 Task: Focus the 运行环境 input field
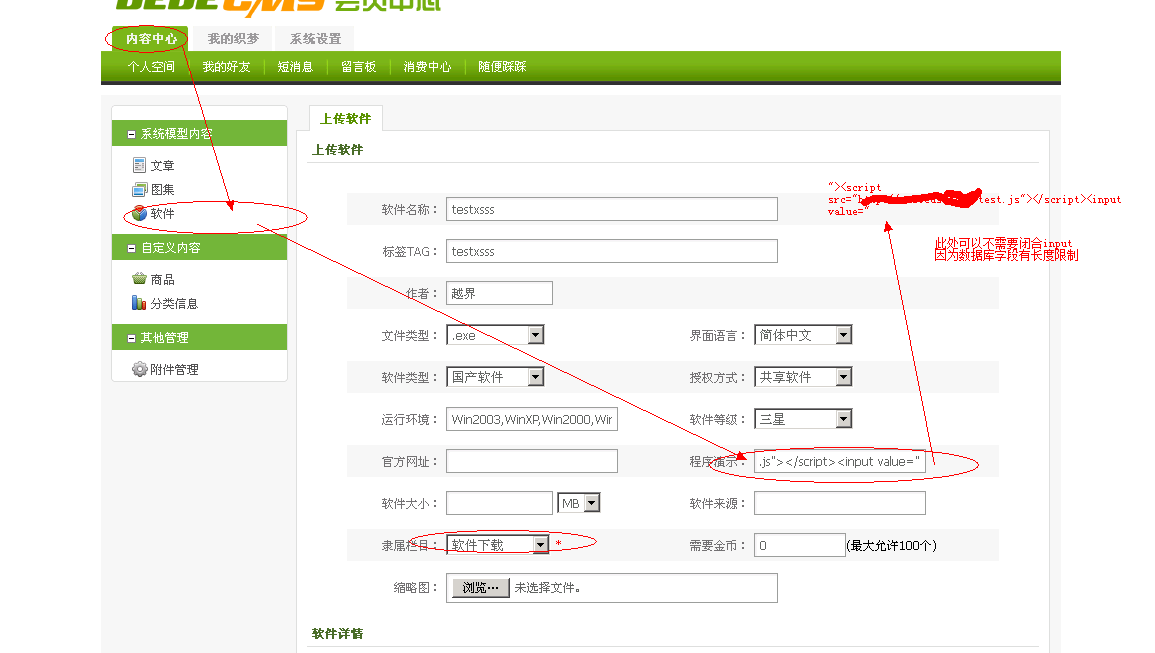[x=532, y=419]
